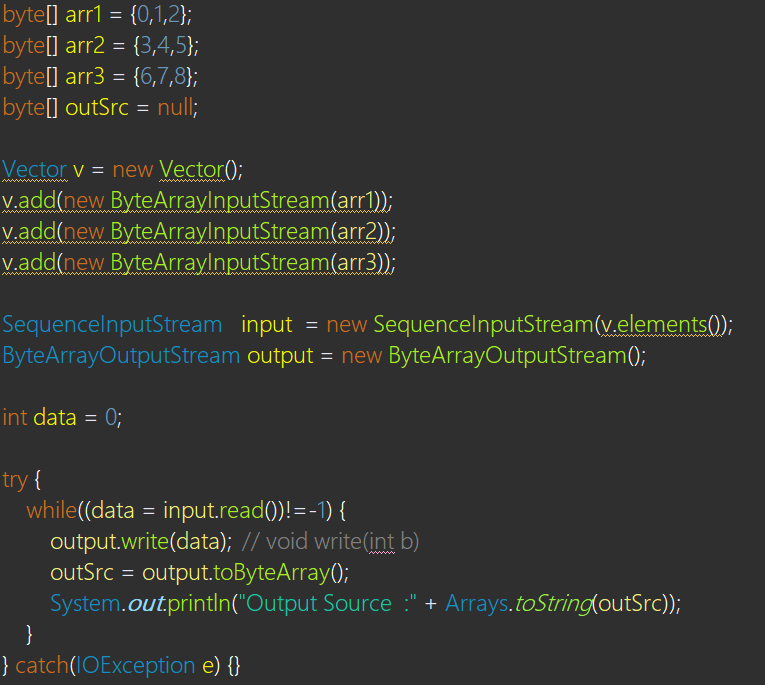Click the green SequenceInputStream constructor
Image resolution: width=765 pixels, height=685 pixels.
coord(483,325)
